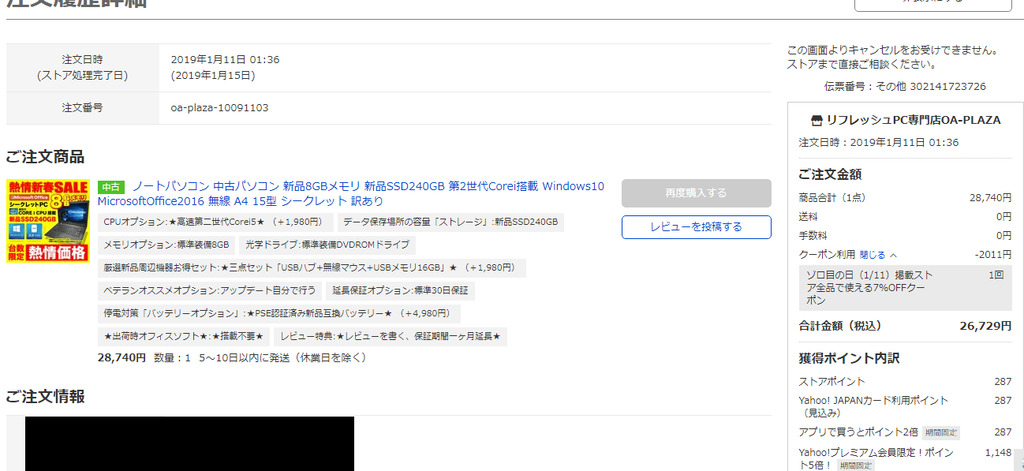Click the レビュー特典 保証期間一ヶ月延長 tag

tap(391, 337)
